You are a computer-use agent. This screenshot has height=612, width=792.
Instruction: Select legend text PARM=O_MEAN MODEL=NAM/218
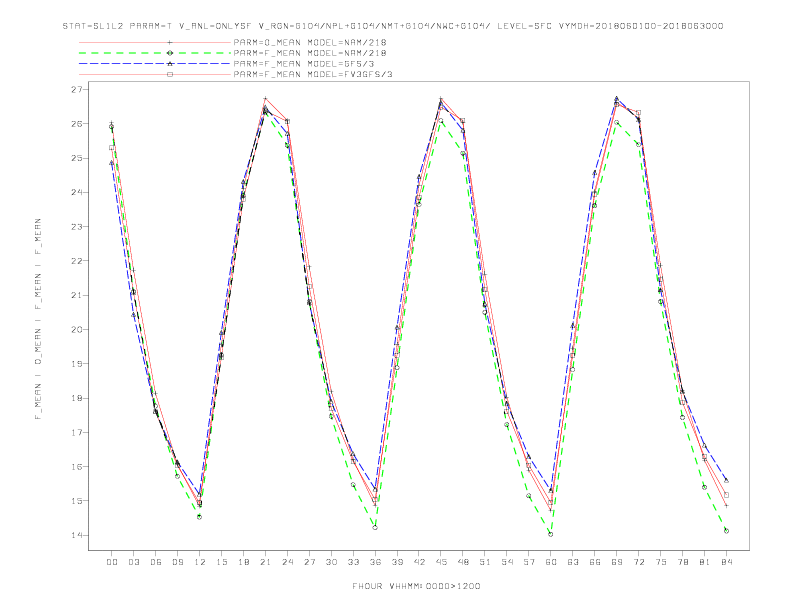click(310, 42)
